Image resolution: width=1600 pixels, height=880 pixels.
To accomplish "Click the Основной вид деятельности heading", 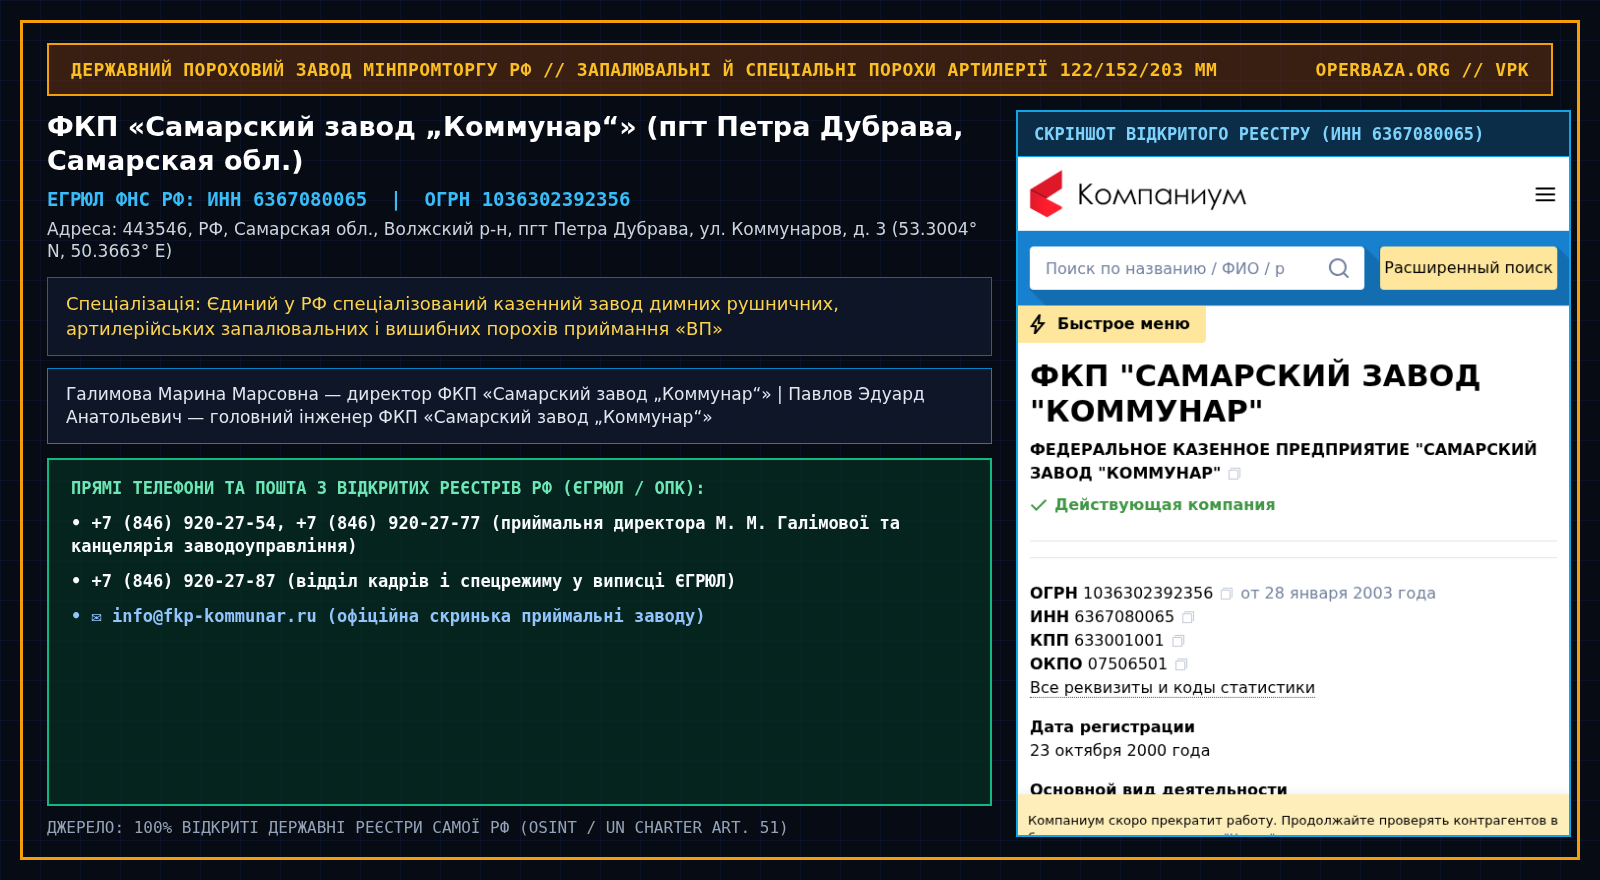I will pyautogui.click(x=1158, y=789).
